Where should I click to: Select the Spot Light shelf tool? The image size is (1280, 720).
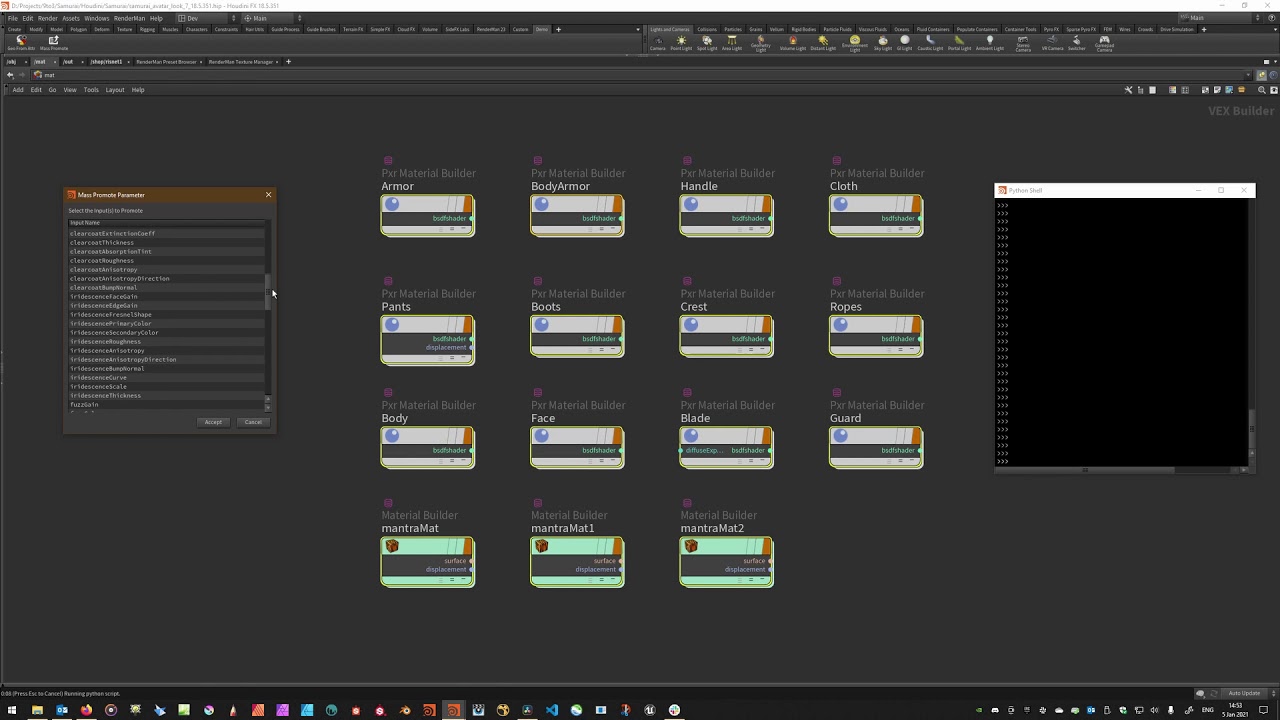point(707,43)
